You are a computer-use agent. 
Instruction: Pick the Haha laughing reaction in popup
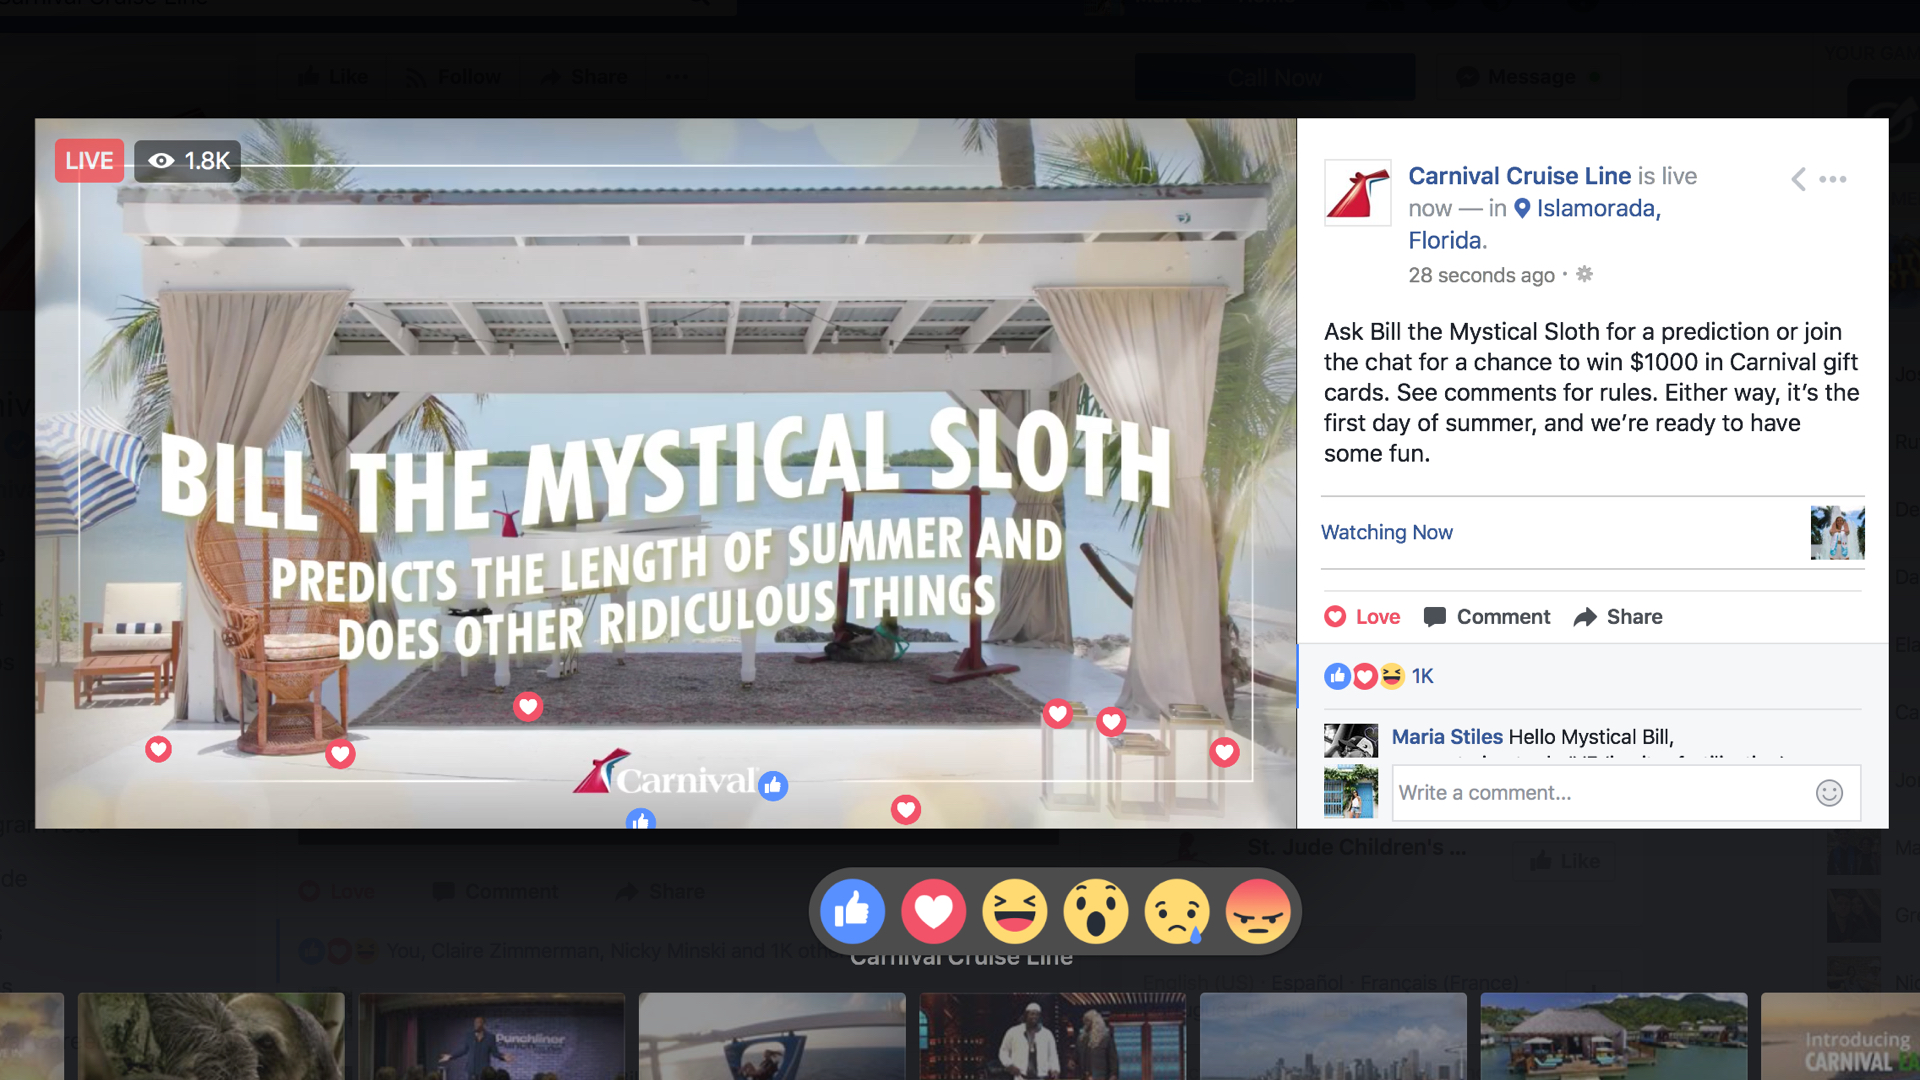(x=1015, y=911)
